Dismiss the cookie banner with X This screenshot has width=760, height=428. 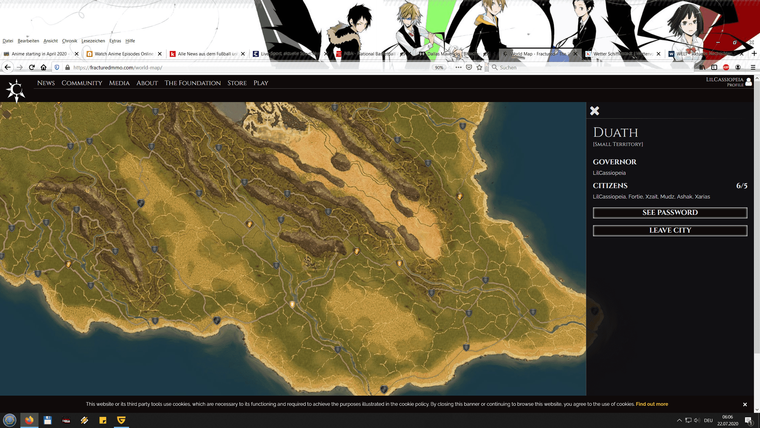tap(744, 404)
